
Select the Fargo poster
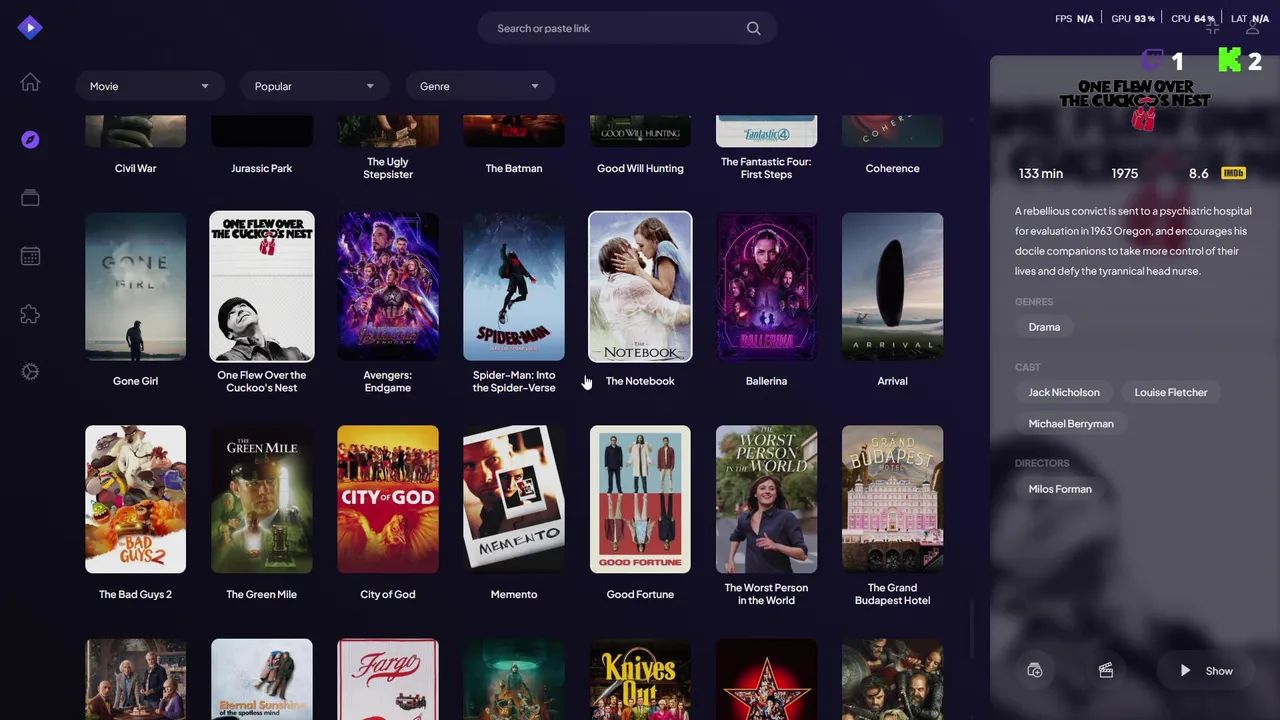coord(388,679)
